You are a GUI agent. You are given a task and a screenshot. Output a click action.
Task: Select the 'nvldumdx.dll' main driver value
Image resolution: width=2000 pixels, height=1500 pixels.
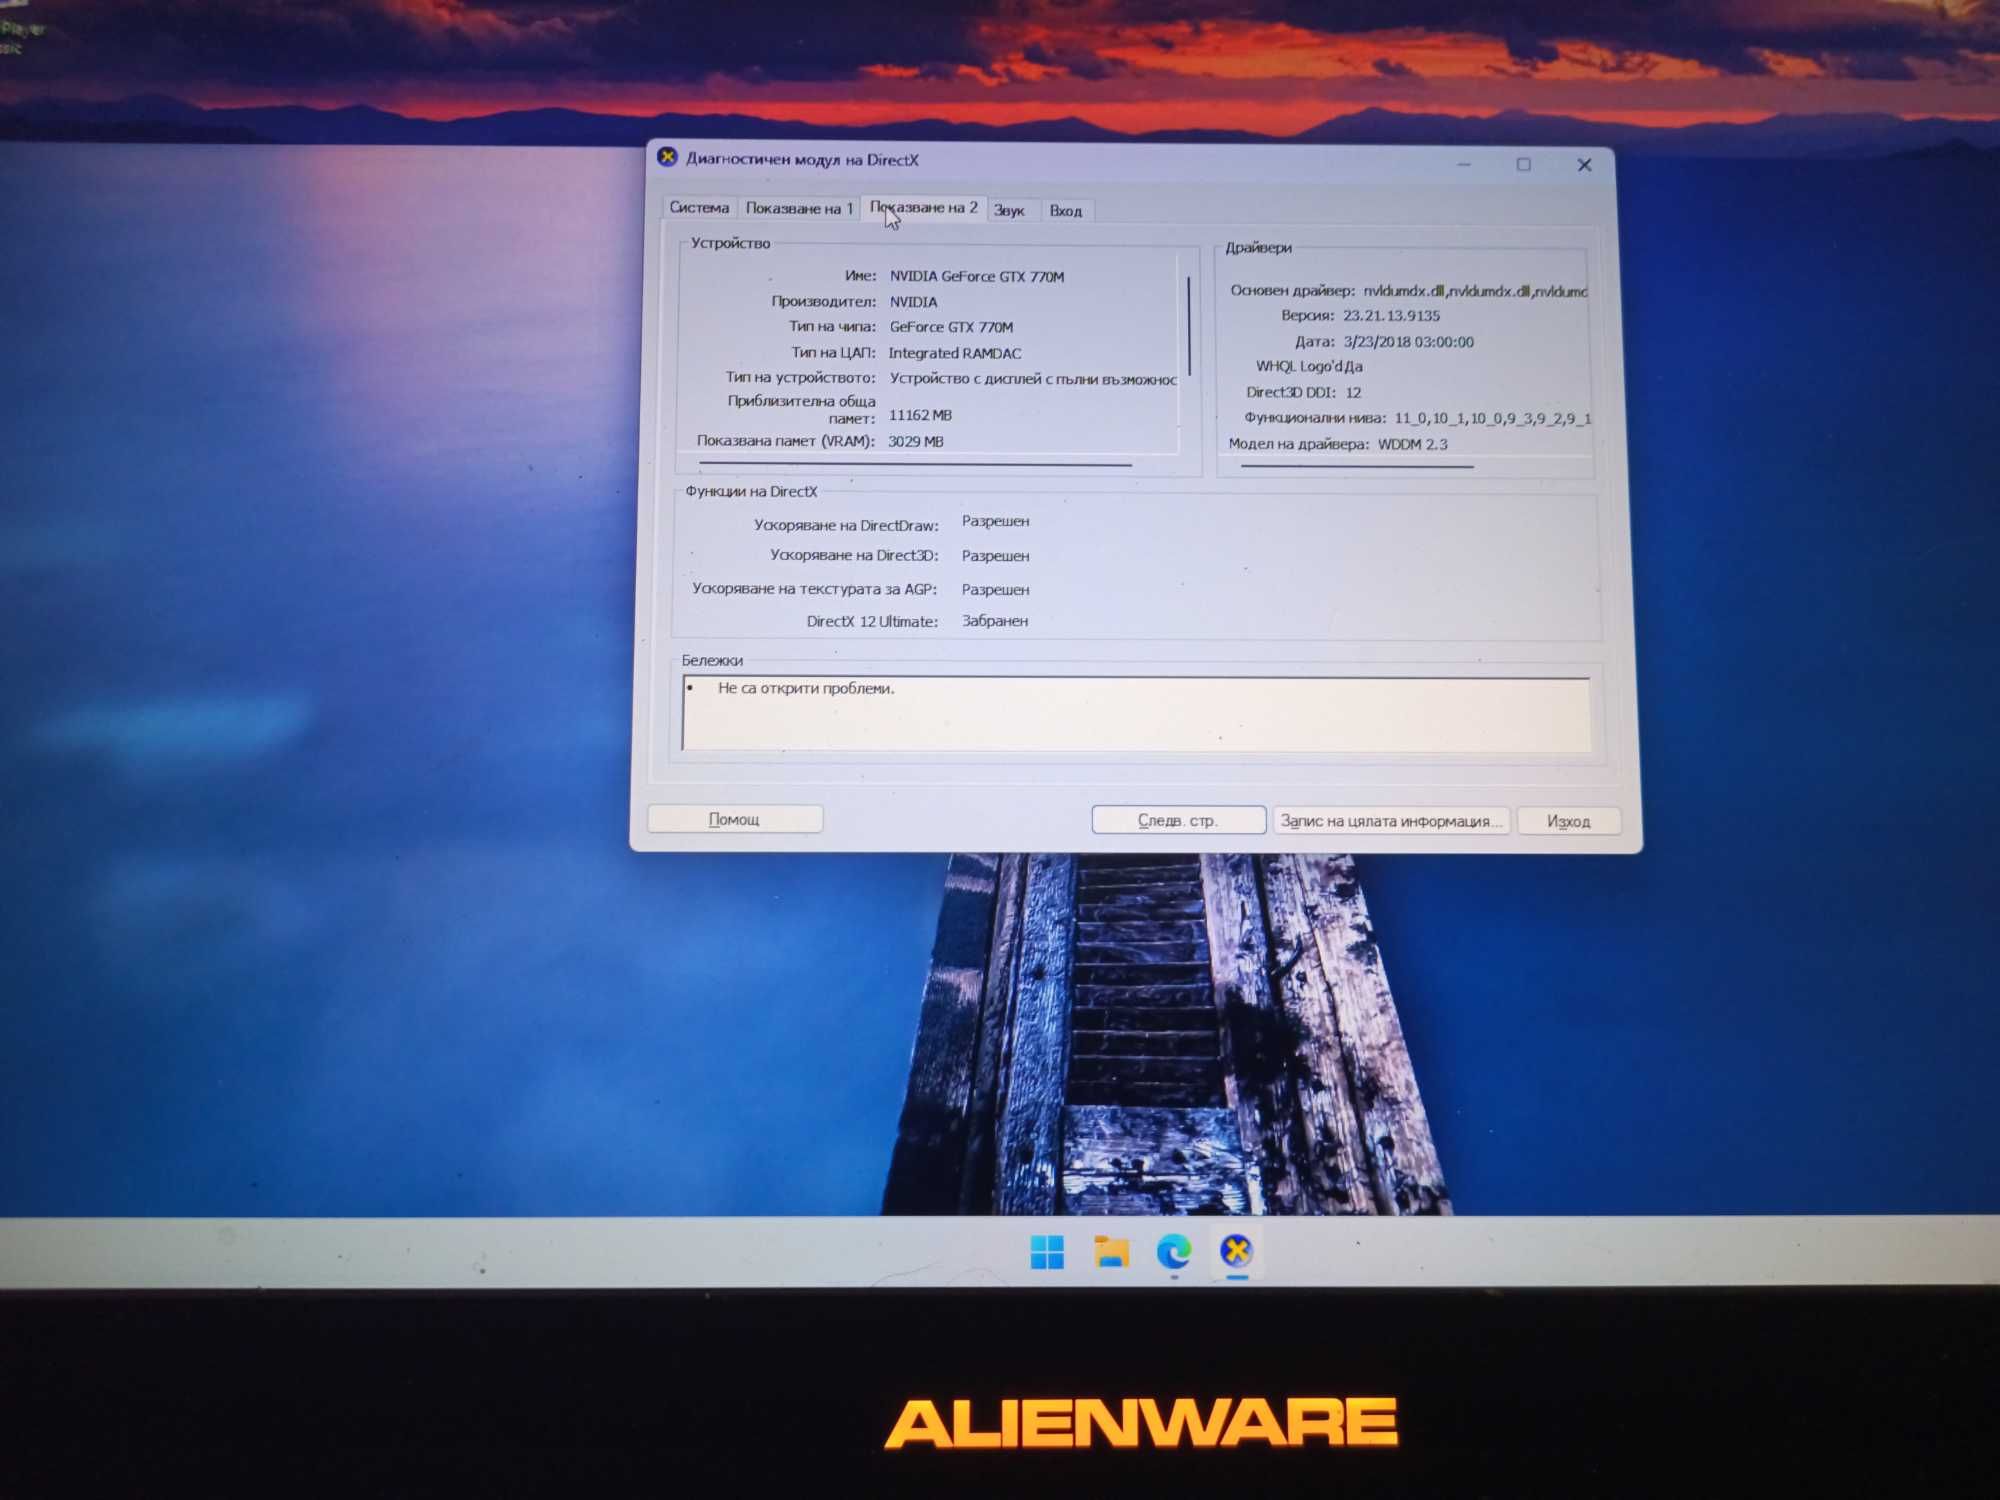[x=1475, y=290]
